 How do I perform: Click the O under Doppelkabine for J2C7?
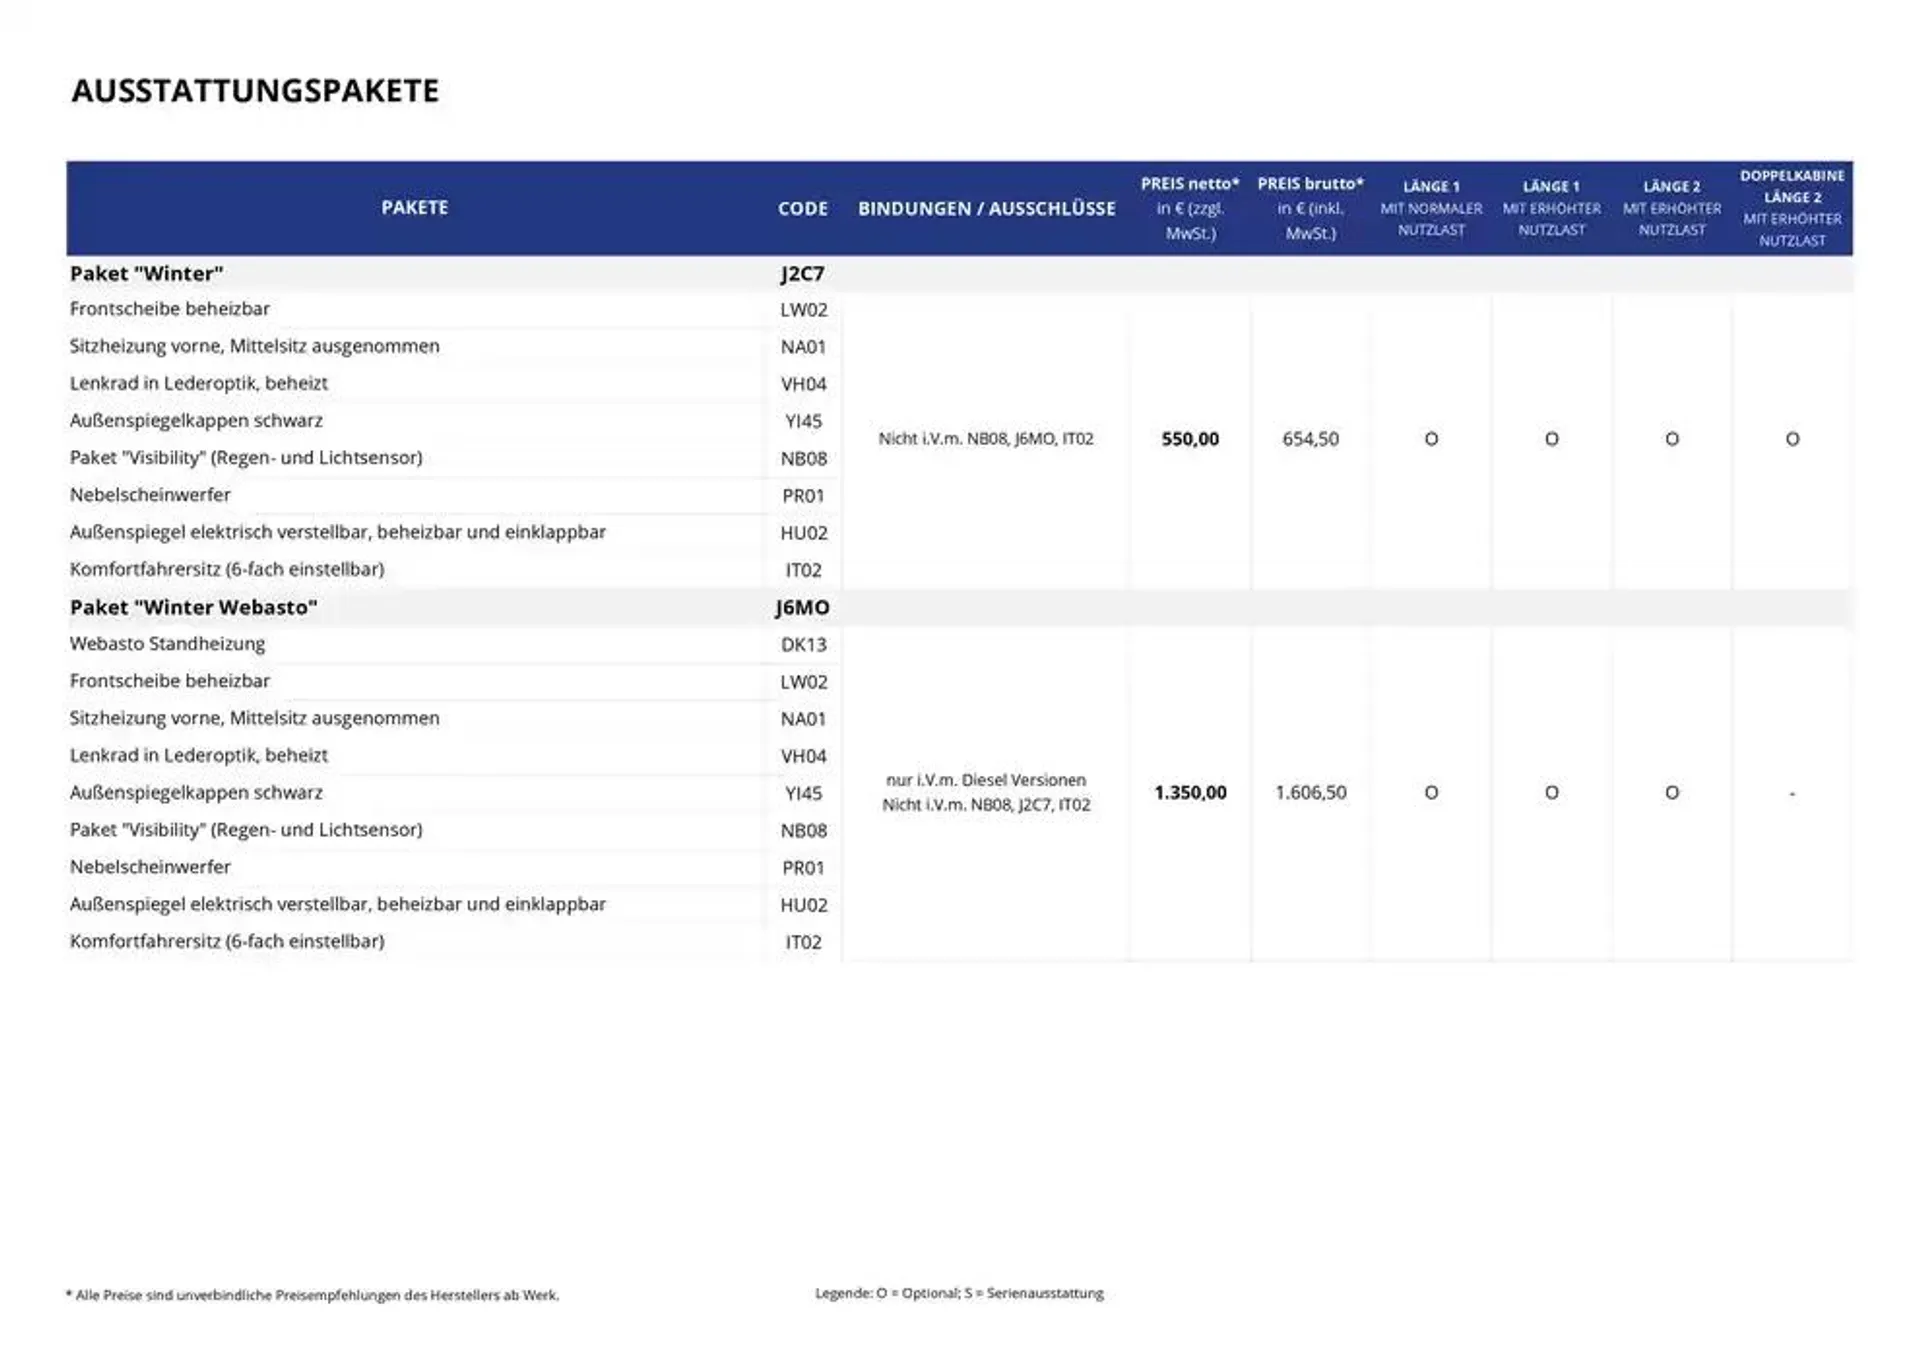click(x=1792, y=439)
